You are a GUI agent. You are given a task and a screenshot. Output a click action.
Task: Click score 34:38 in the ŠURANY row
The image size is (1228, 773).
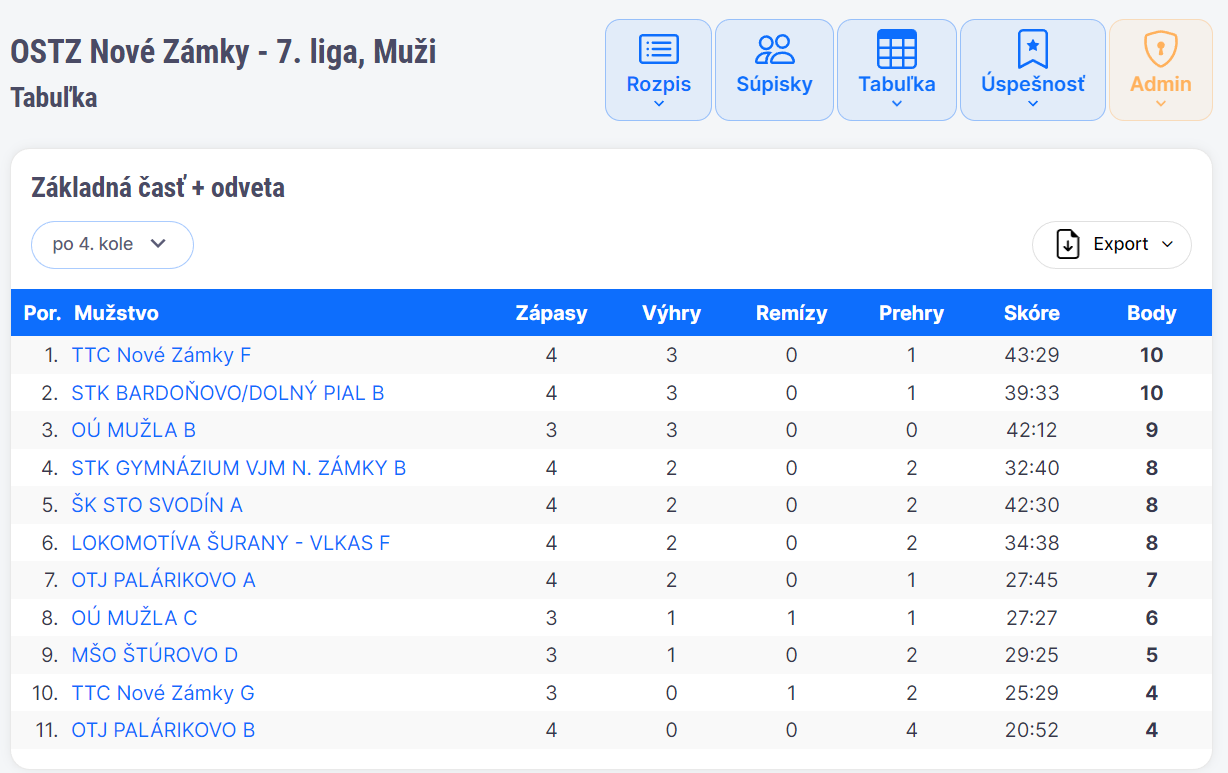(x=1031, y=543)
